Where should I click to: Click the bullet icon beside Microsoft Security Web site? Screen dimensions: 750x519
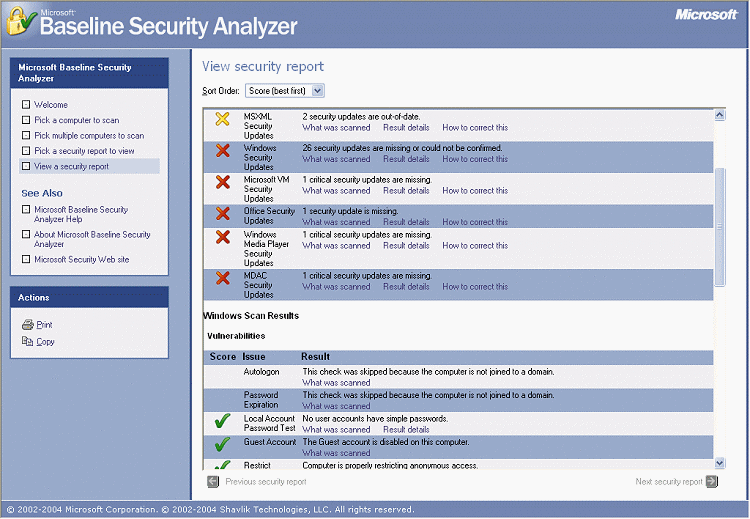coord(26,259)
